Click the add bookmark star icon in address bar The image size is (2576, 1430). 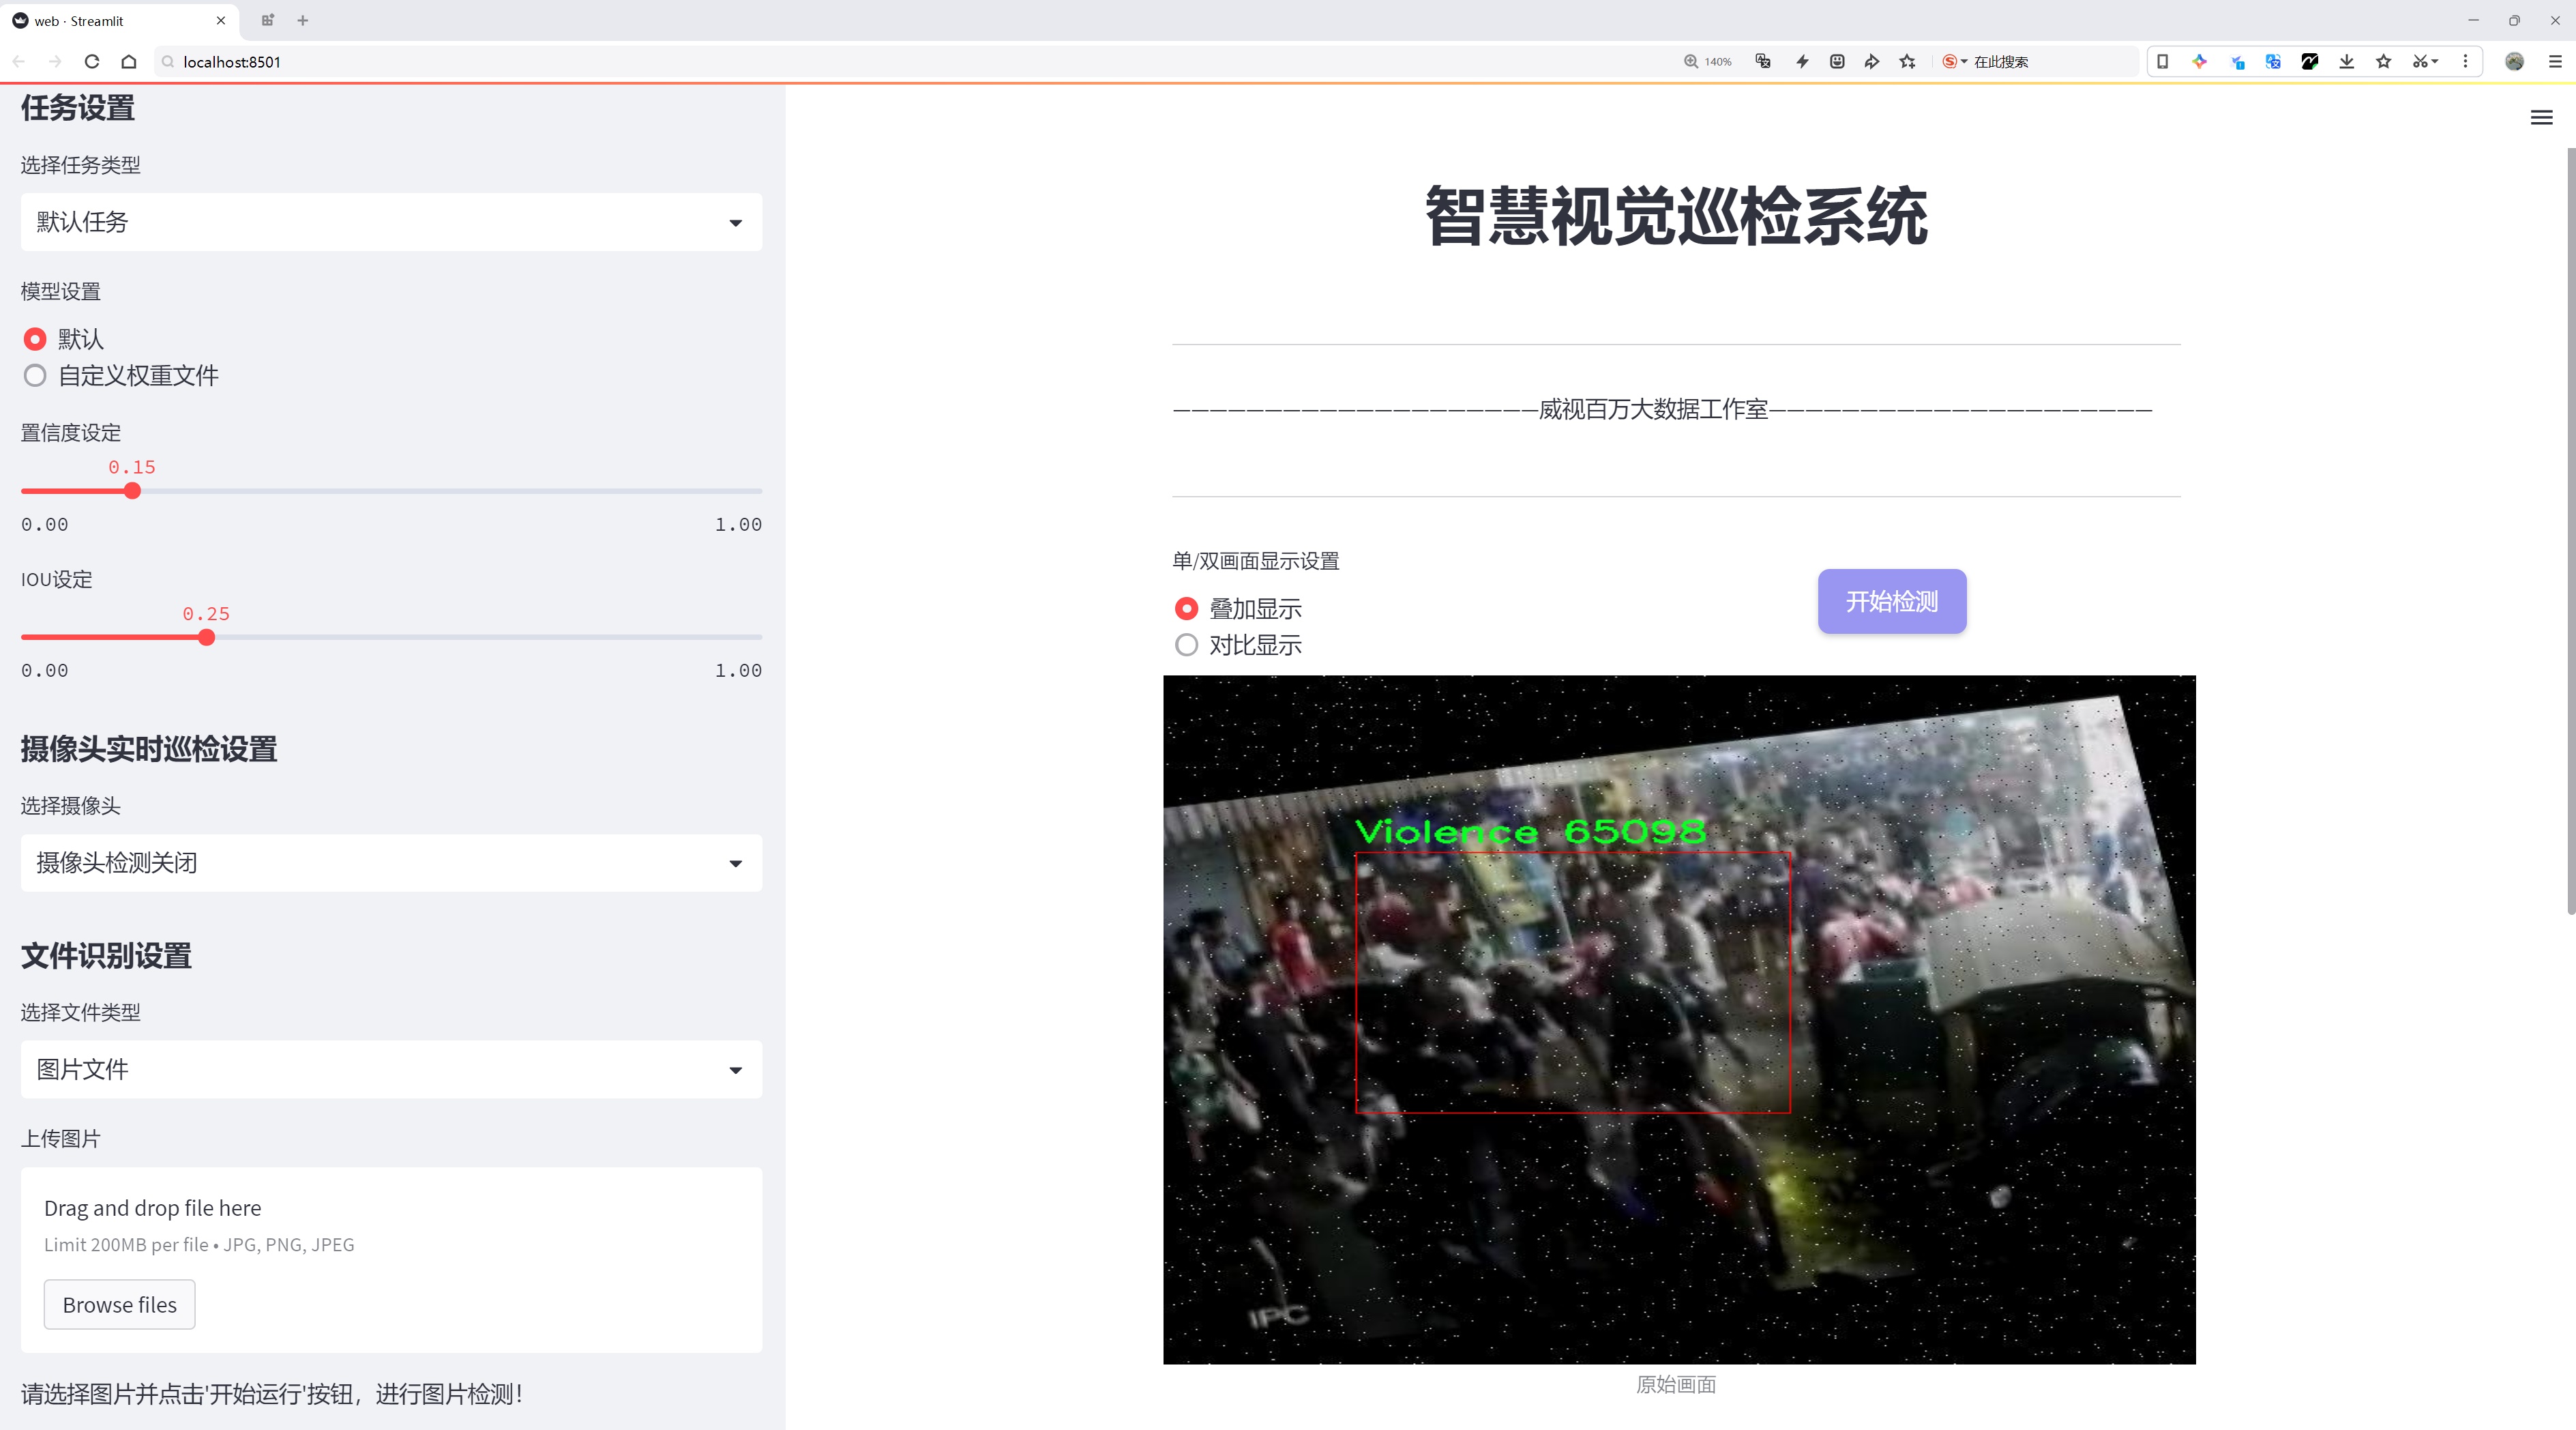click(x=1908, y=62)
